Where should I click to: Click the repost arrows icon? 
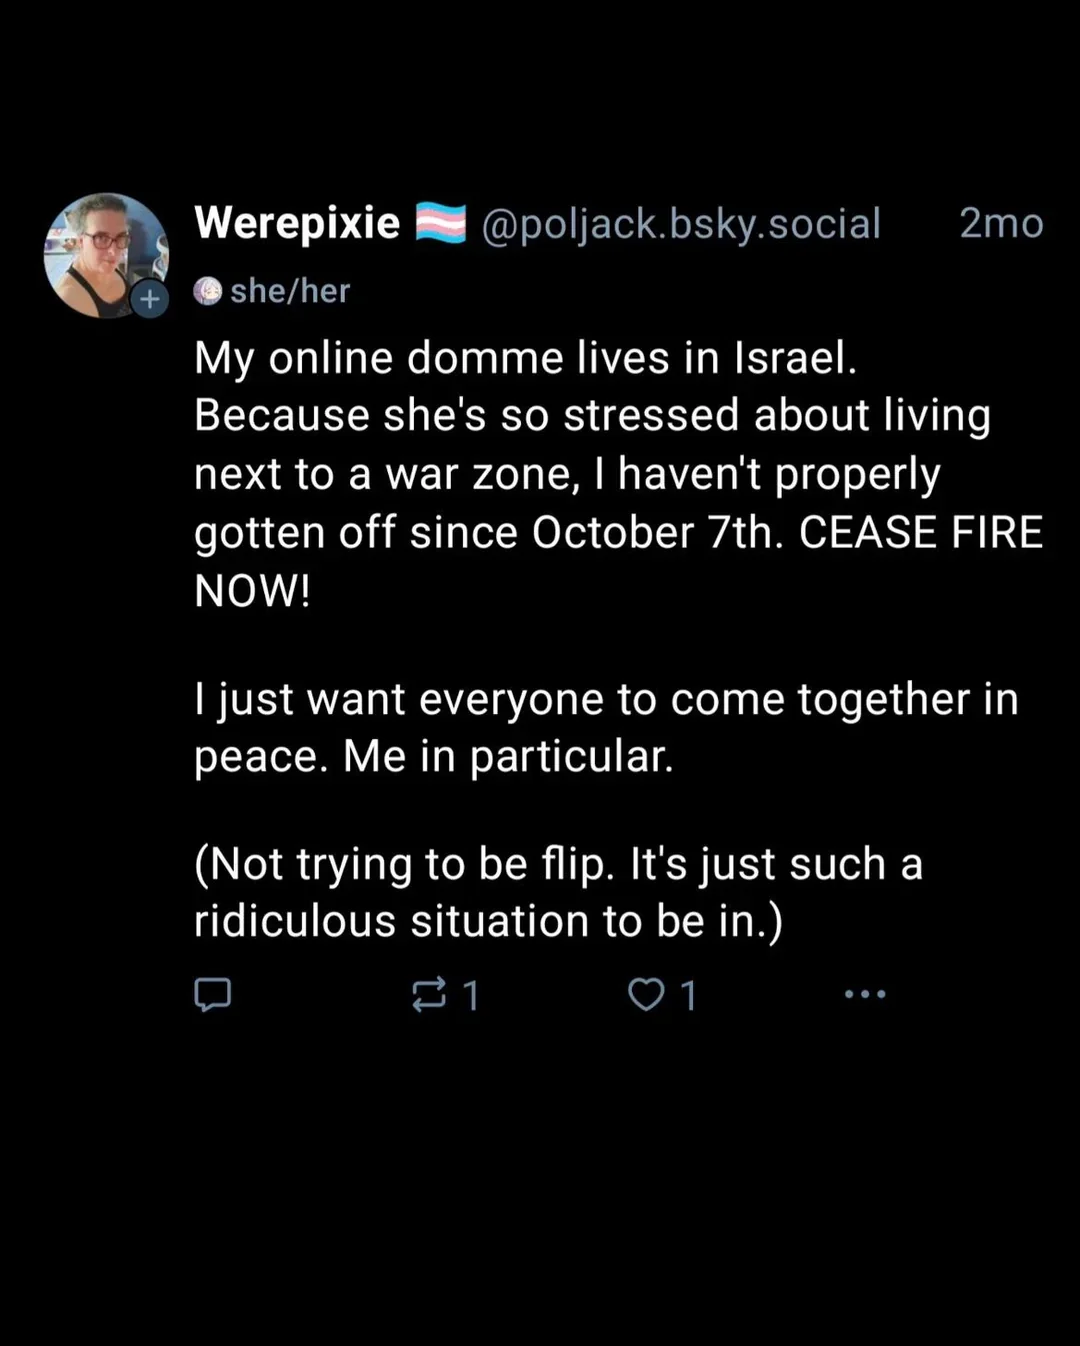429,994
